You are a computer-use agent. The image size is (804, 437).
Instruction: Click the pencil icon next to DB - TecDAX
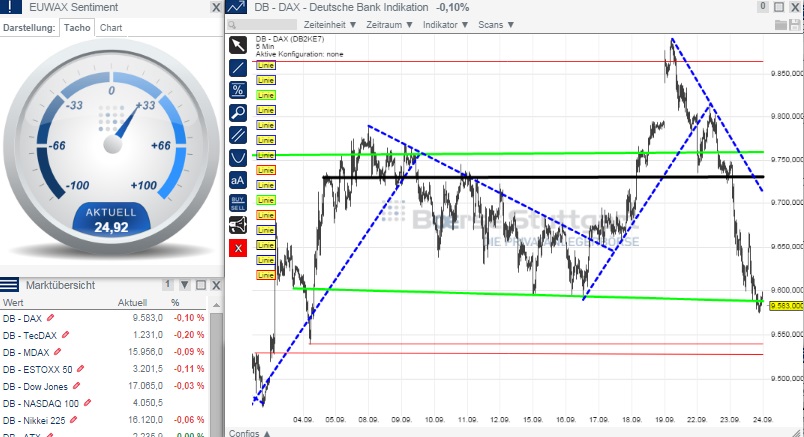pyautogui.click(x=65, y=335)
